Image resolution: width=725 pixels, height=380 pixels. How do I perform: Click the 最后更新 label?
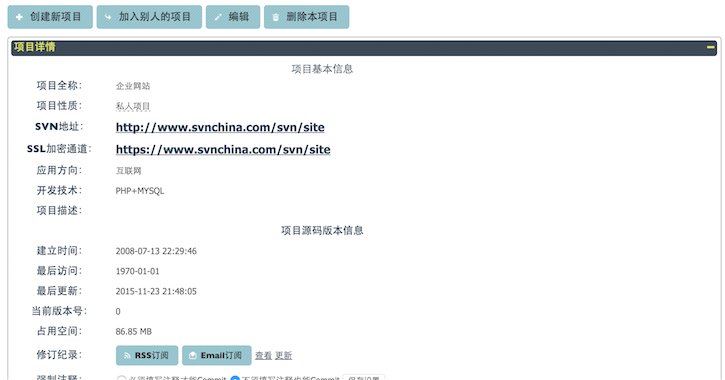click(x=59, y=291)
